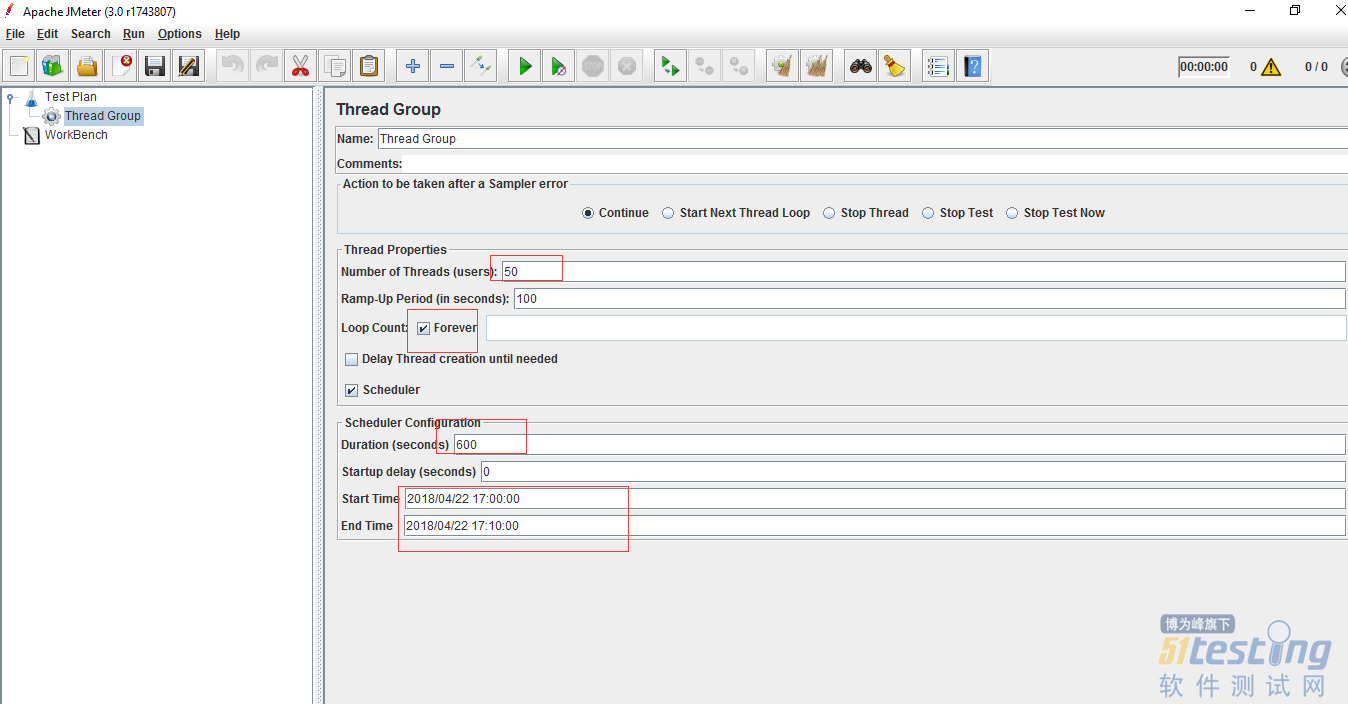Open a test plan with the folder icon
The width and height of the screenshot is (1348, 704).
(x=87, y=67)
